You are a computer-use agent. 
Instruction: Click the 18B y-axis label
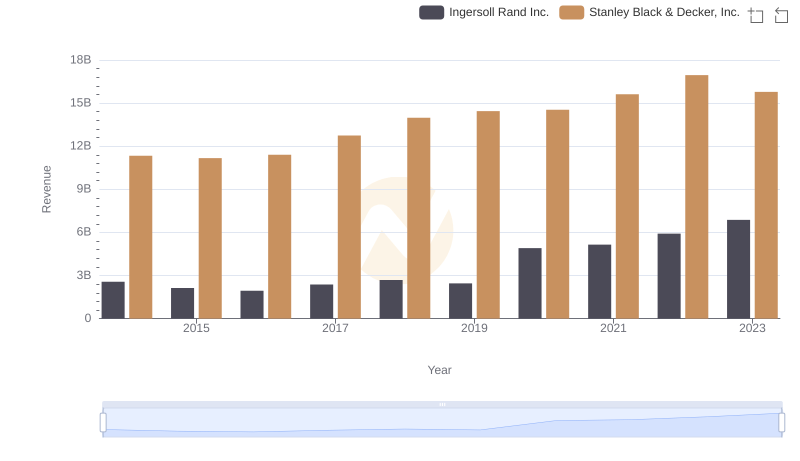(81, 60)
